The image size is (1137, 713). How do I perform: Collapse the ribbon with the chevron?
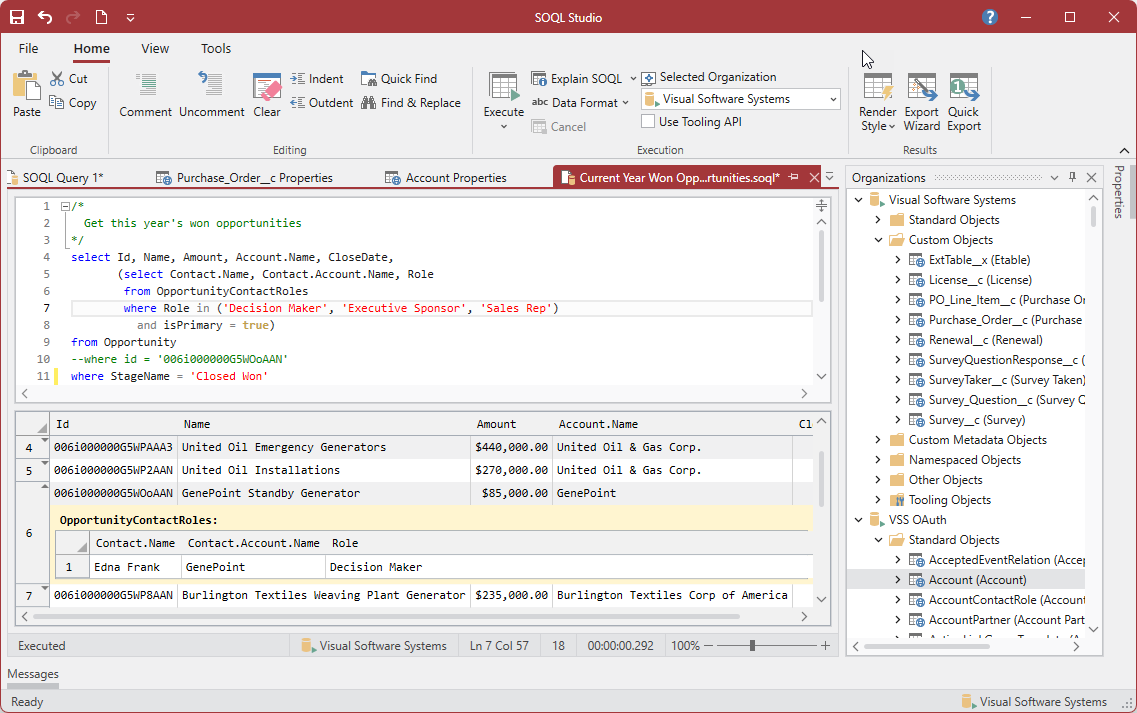click(x=1124, y=150)
